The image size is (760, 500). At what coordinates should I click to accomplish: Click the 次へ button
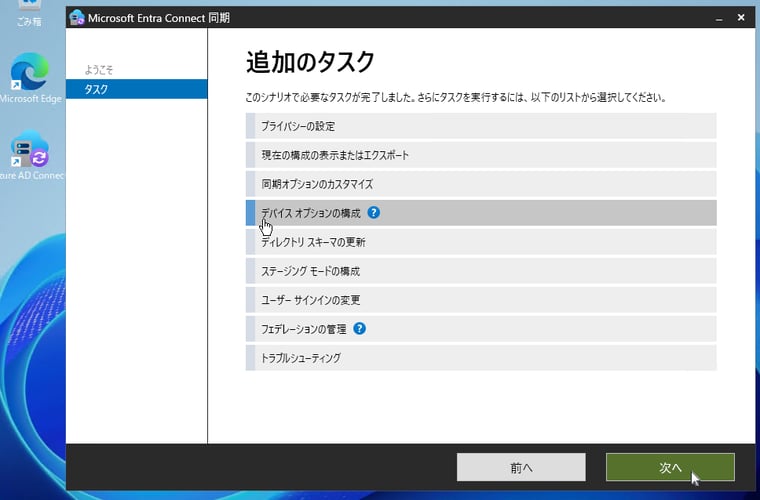[670, 468]
